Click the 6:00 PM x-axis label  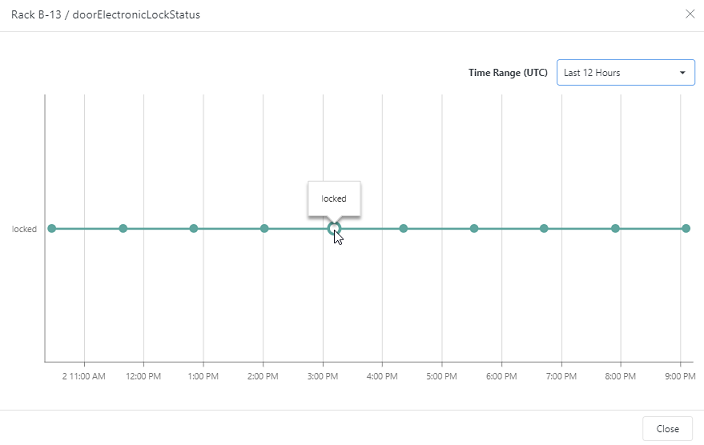coord(501,376)
